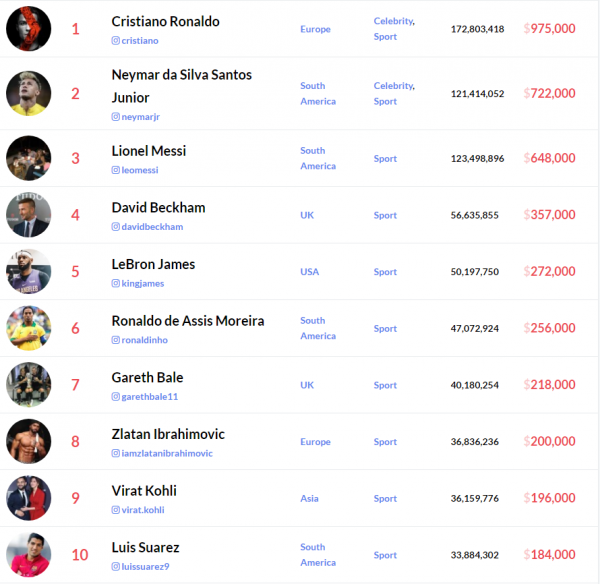Click Instagram icon beside kingjames handle
The image size is (600, 584).
[x=116, y=284]
